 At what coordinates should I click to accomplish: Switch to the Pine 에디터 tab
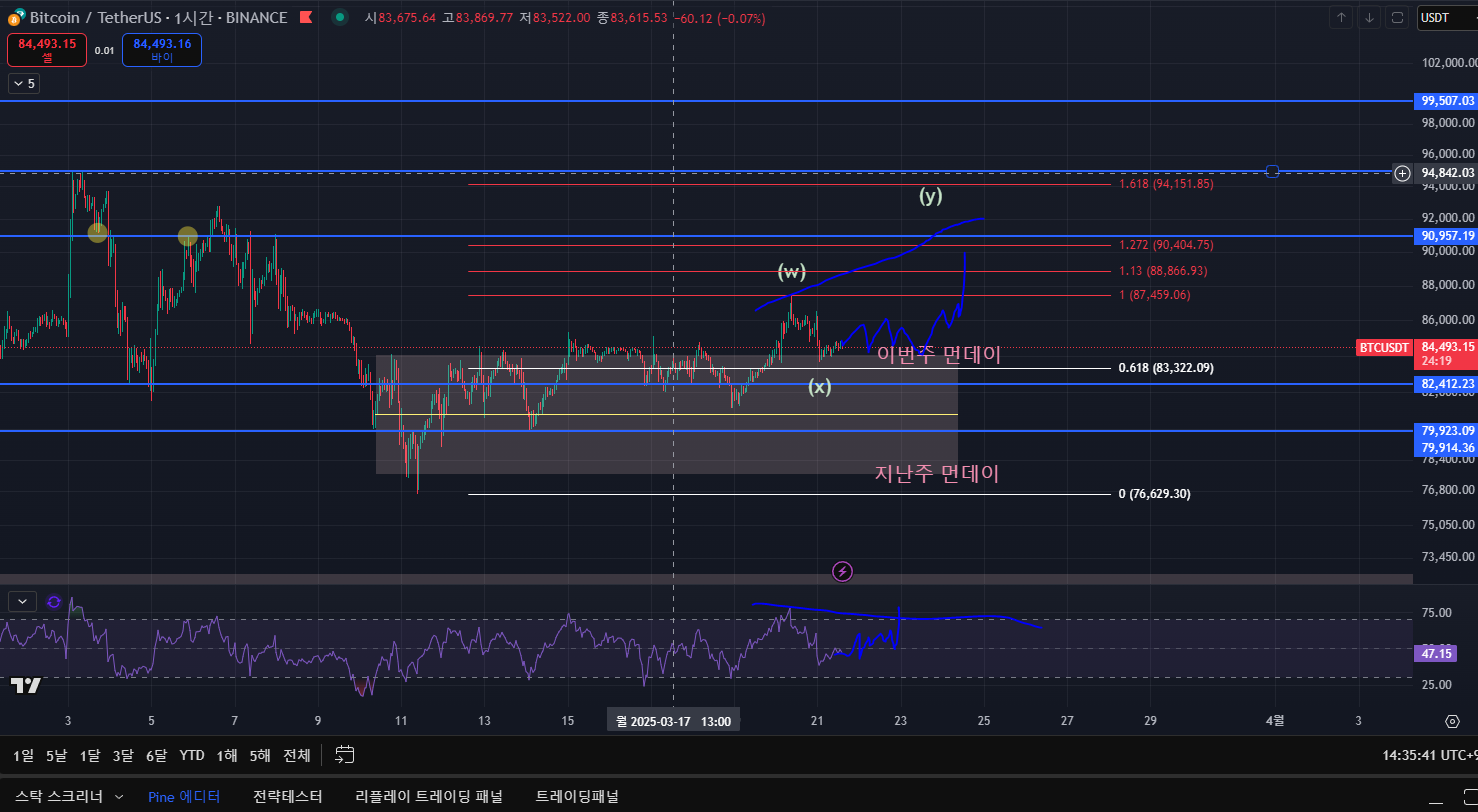(184, 797)
